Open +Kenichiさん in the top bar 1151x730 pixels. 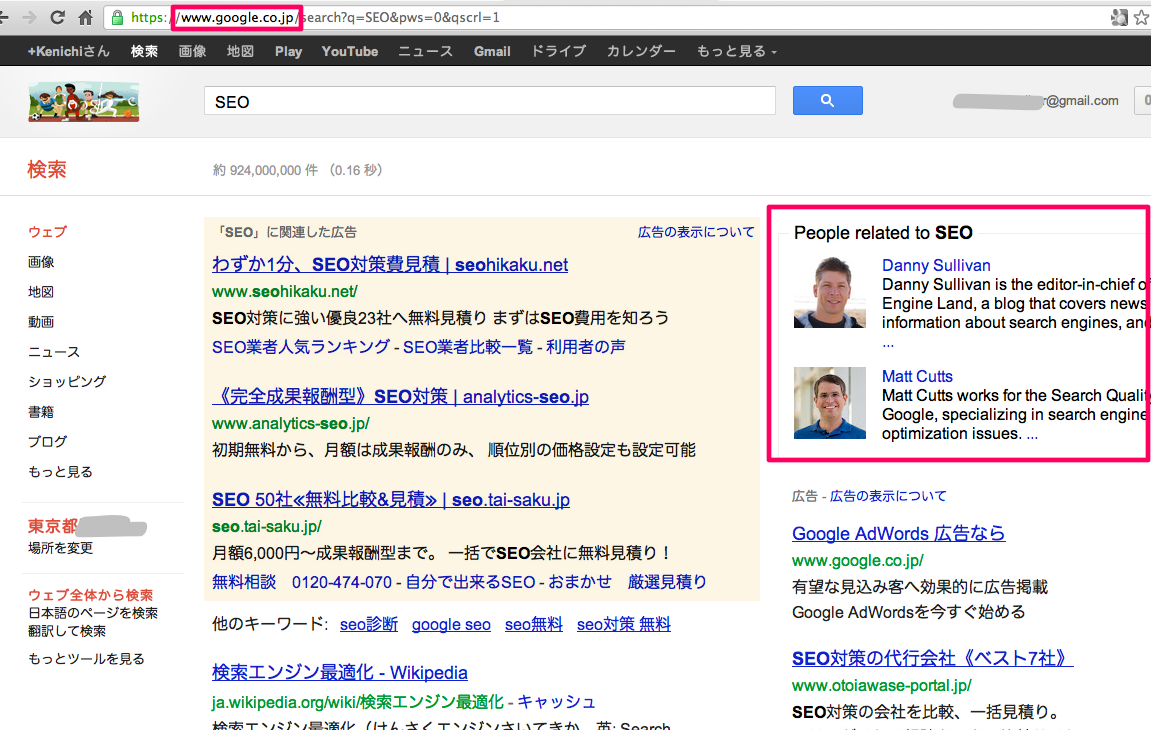click(68, 51)
